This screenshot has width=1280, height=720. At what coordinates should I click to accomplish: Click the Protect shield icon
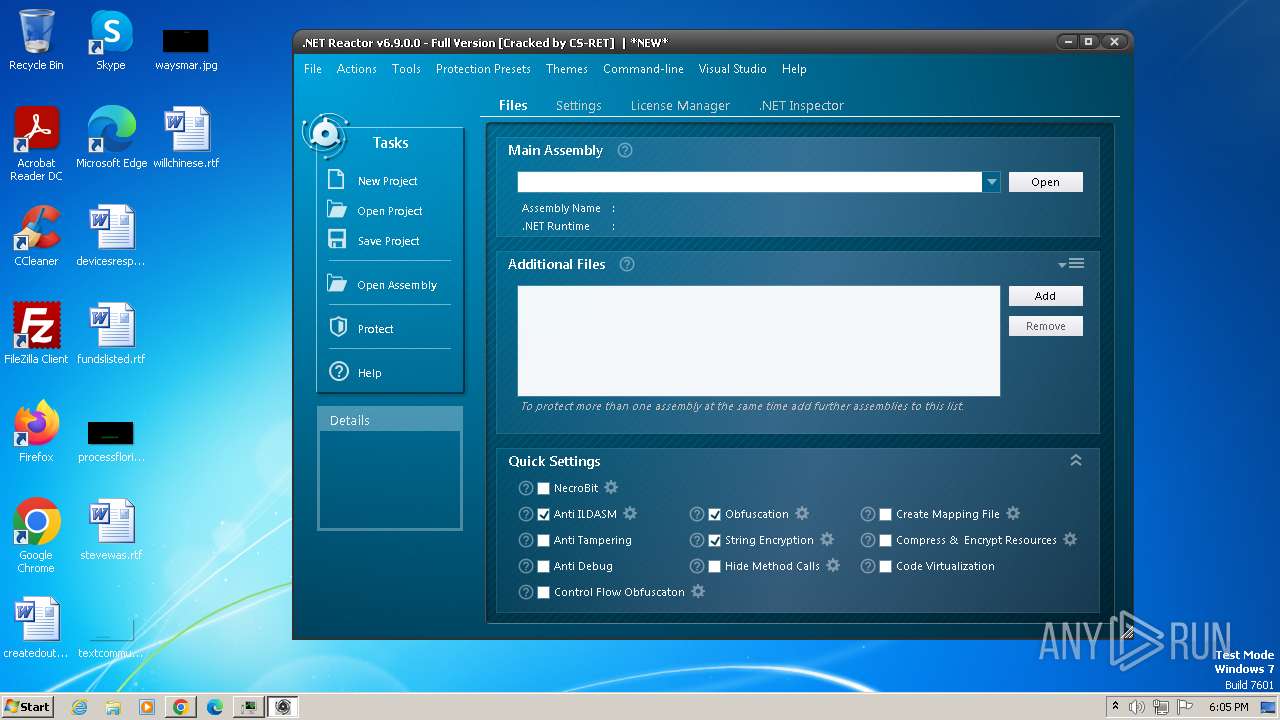point(338,328)
